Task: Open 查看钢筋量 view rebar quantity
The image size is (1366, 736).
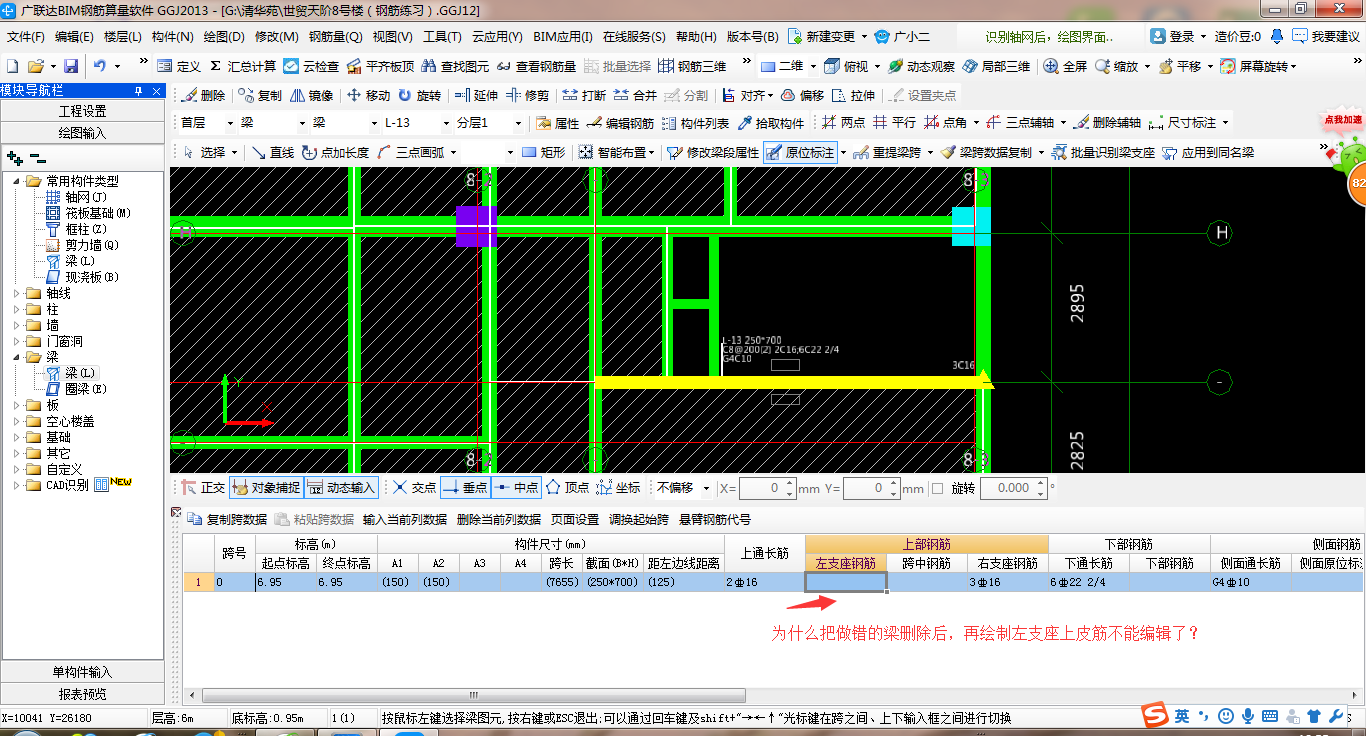Action: [536, 66]
